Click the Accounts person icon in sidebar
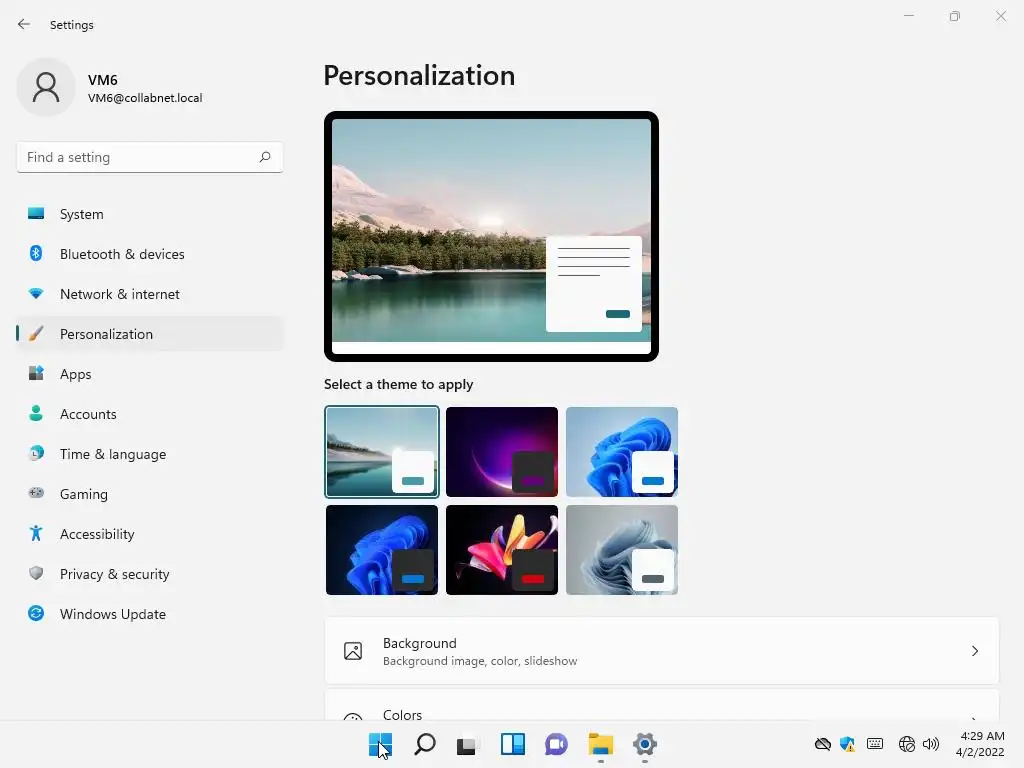 pos(36,413)
